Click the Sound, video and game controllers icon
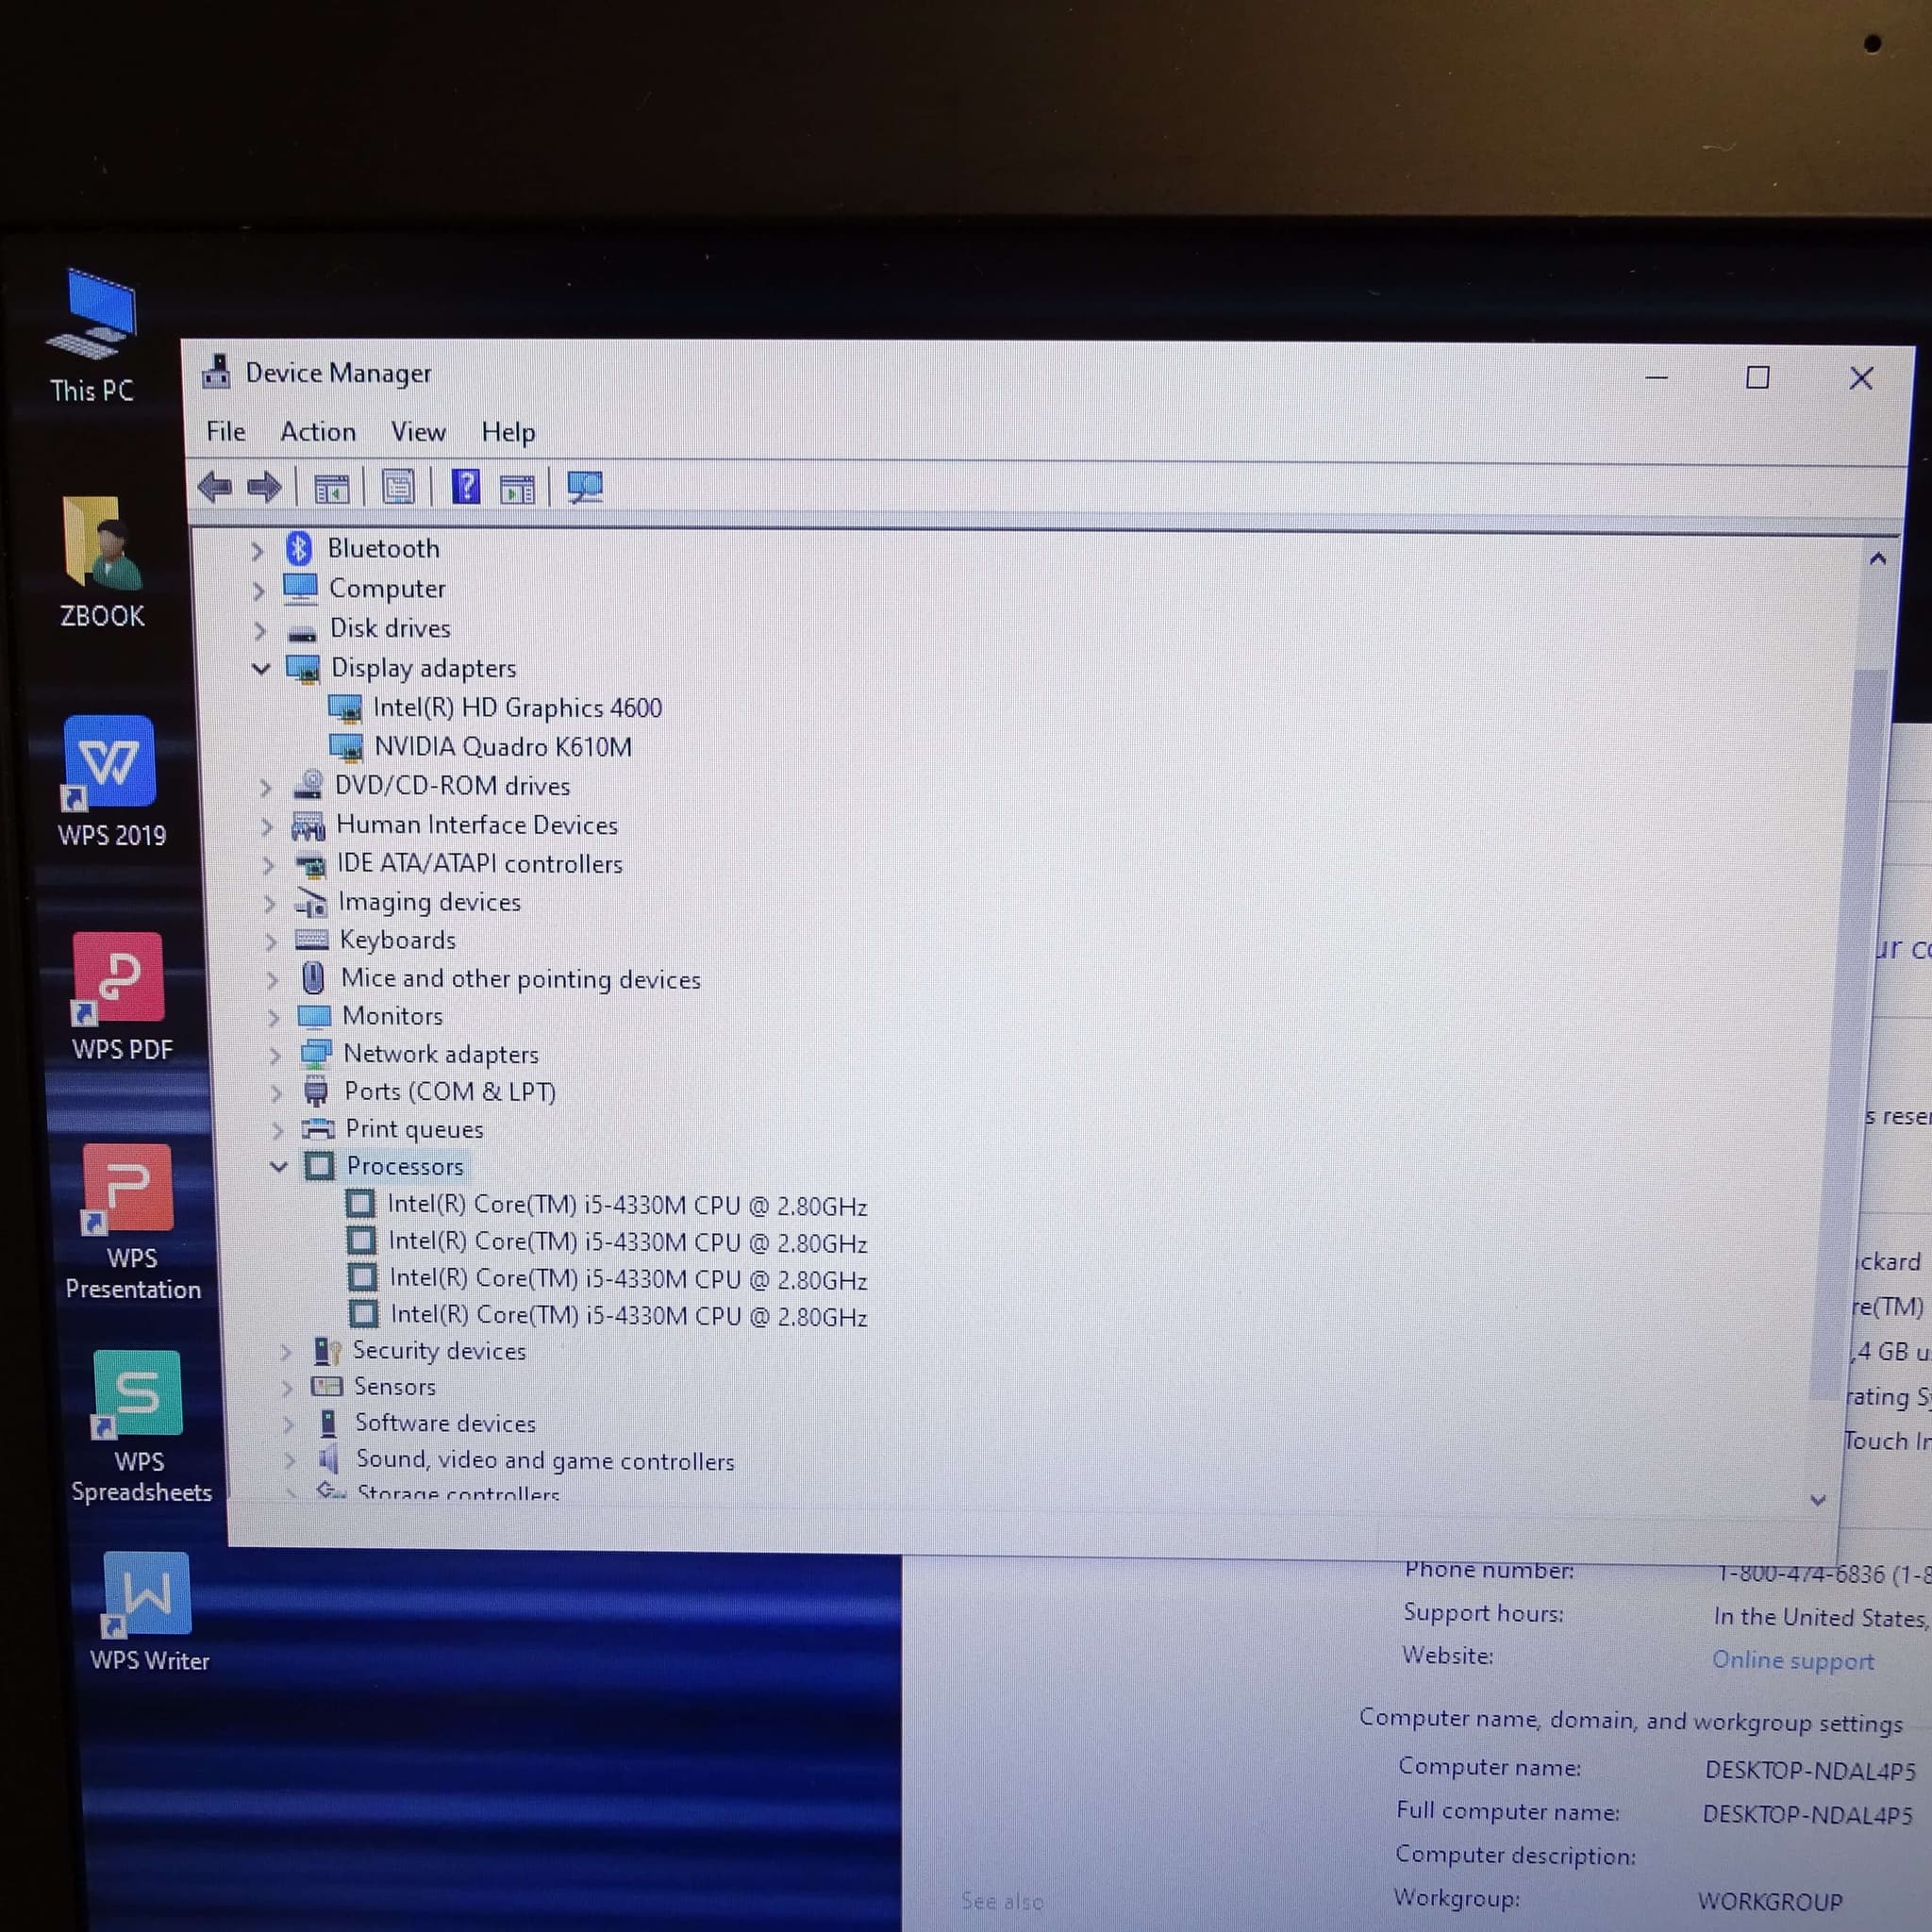Image resolution: width=1932 pixels, height=1932 pixels. [329, 1460]
